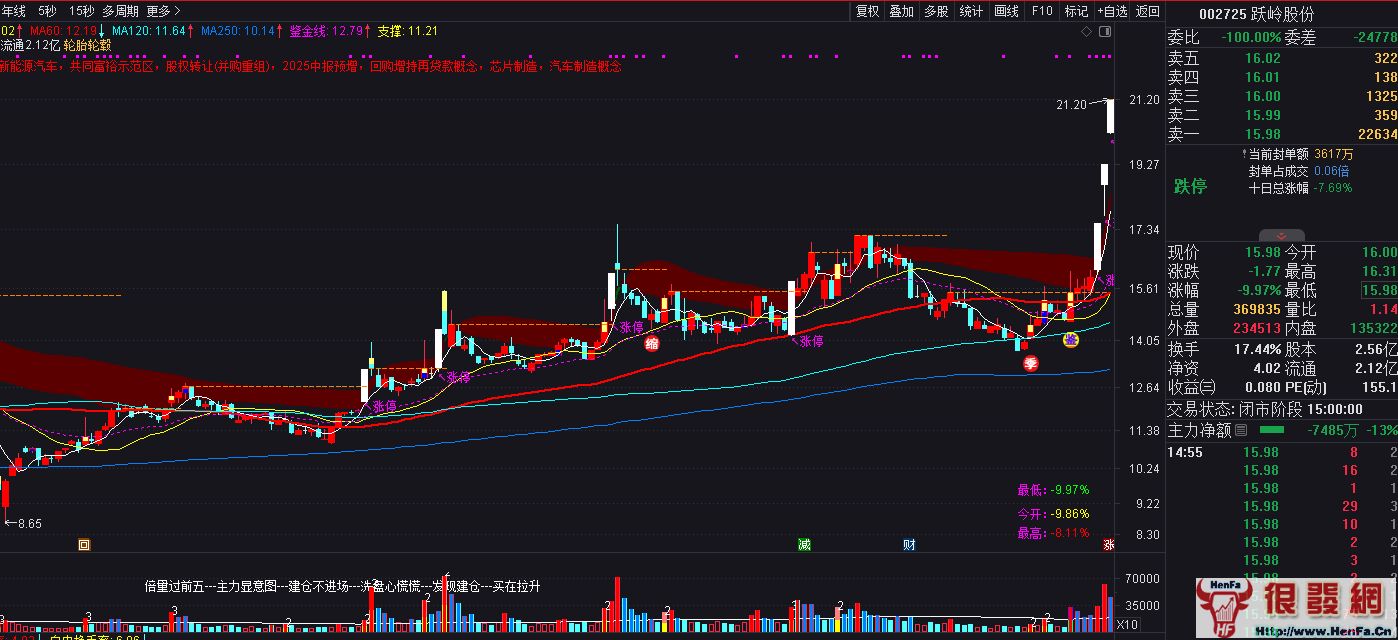Click the red 季 circle icon on chart

pyautogui.click(x=1030, y=364)
